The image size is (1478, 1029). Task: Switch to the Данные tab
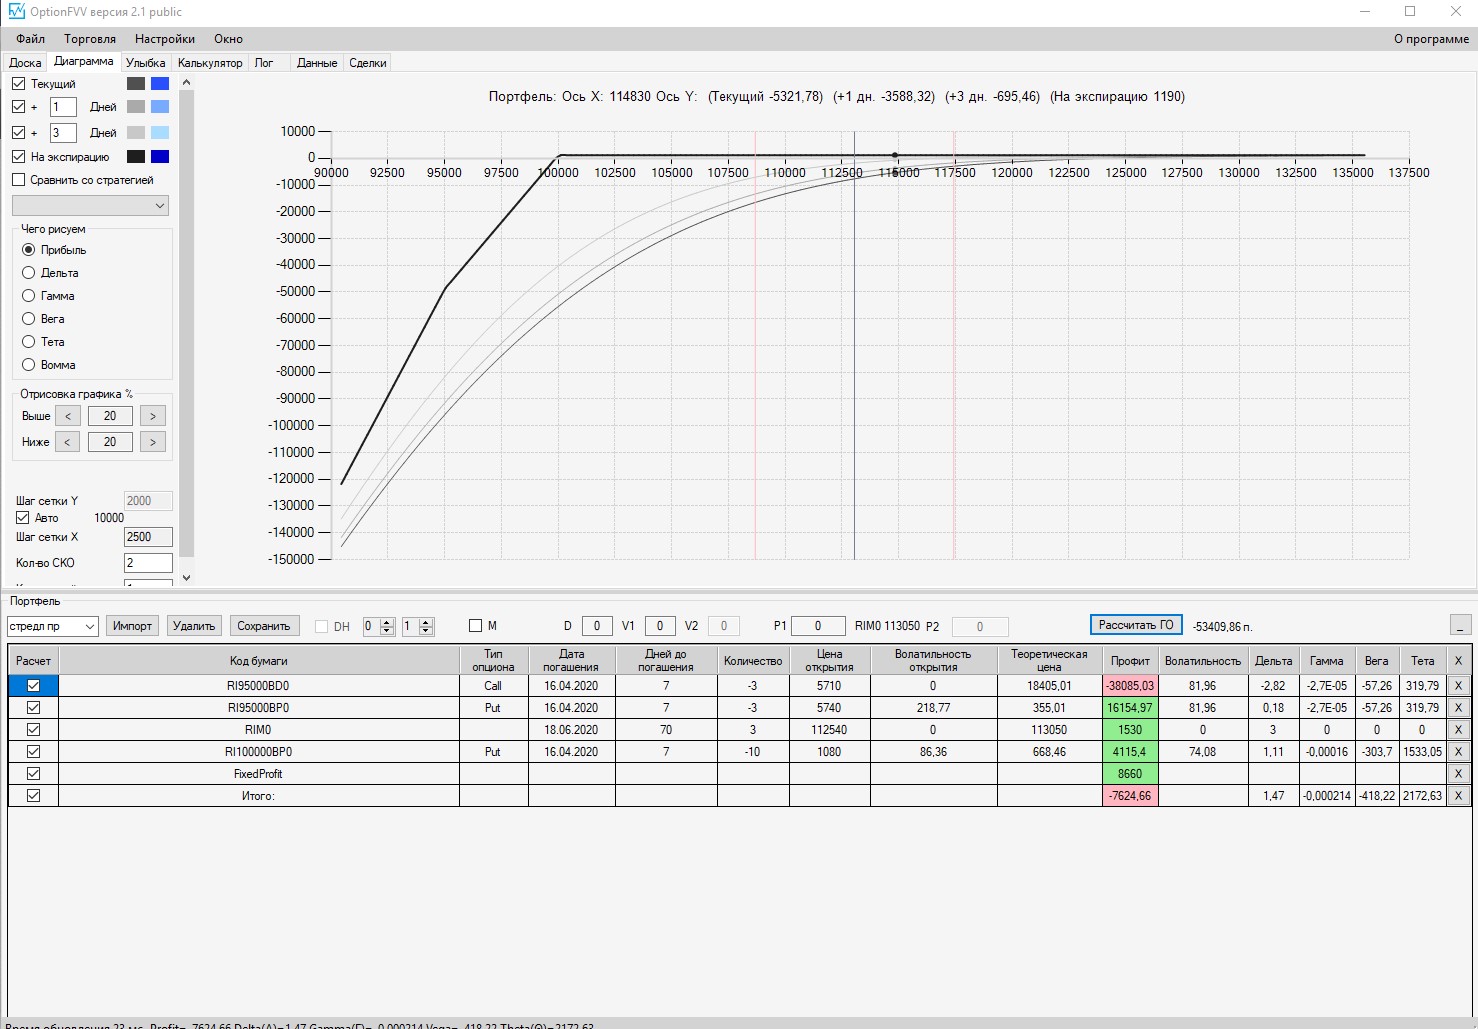coord(317,63)
